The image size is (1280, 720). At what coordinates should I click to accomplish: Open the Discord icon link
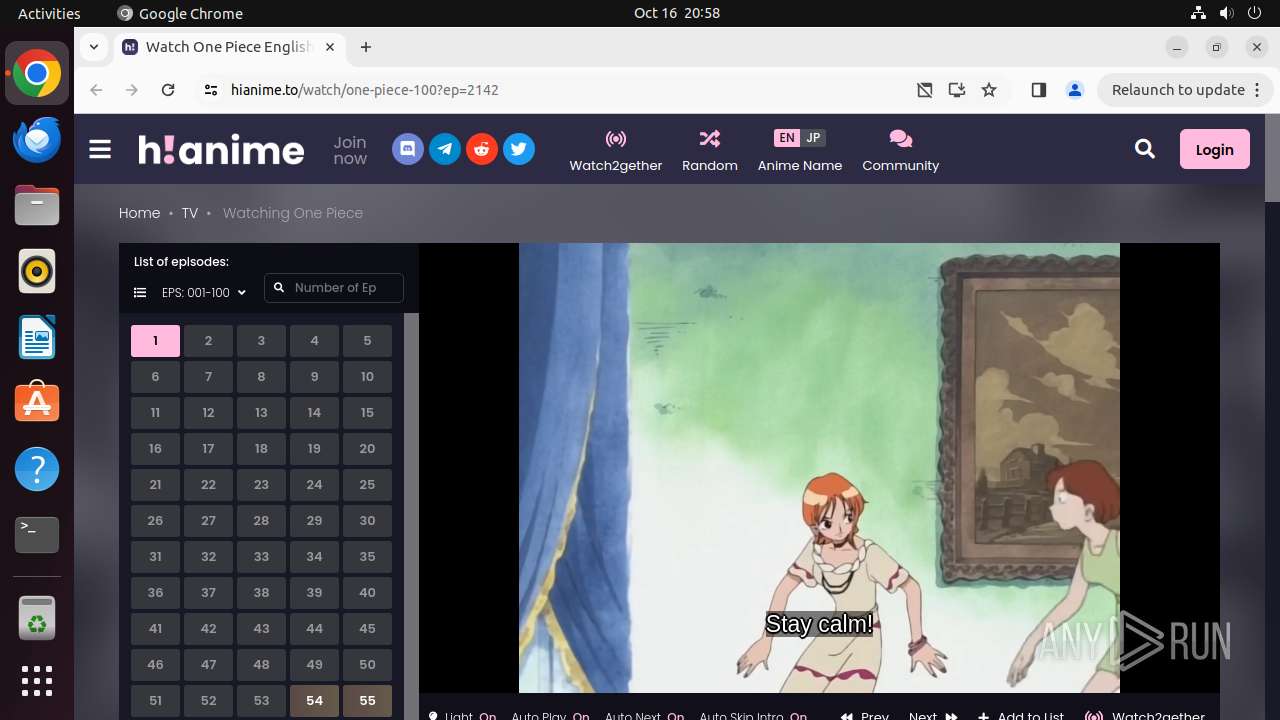407,150
